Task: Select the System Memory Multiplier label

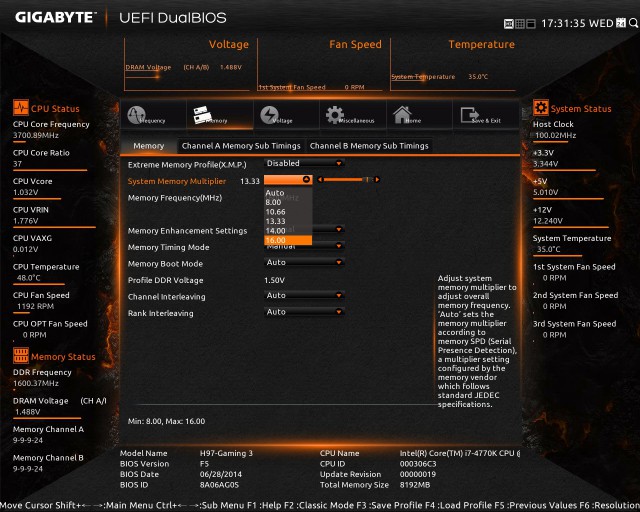Action: [177, 181]
